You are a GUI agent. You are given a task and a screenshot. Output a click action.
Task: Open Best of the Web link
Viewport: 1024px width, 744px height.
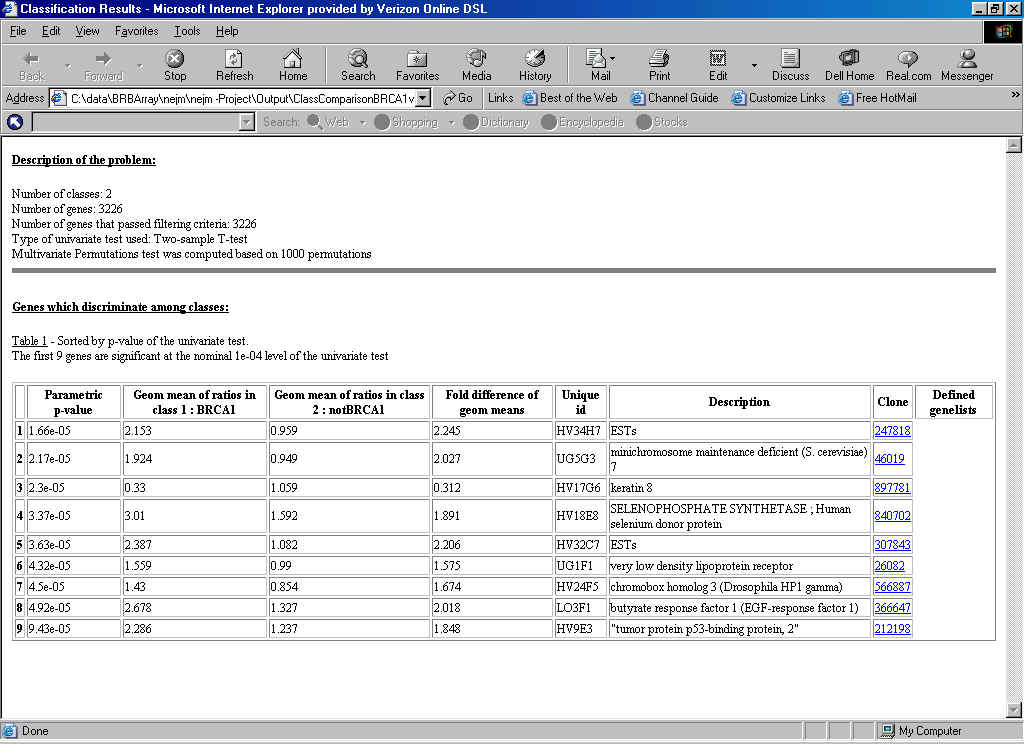[x=570, y=98]
